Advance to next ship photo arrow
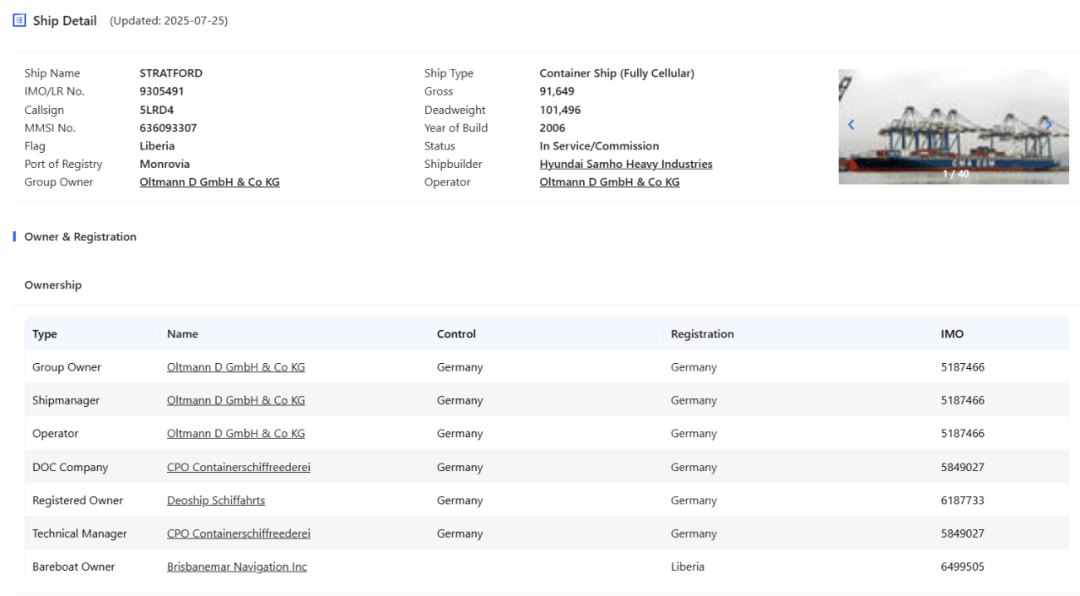Viewport: 1080px width, 596px height. (x=1048, y=125)
